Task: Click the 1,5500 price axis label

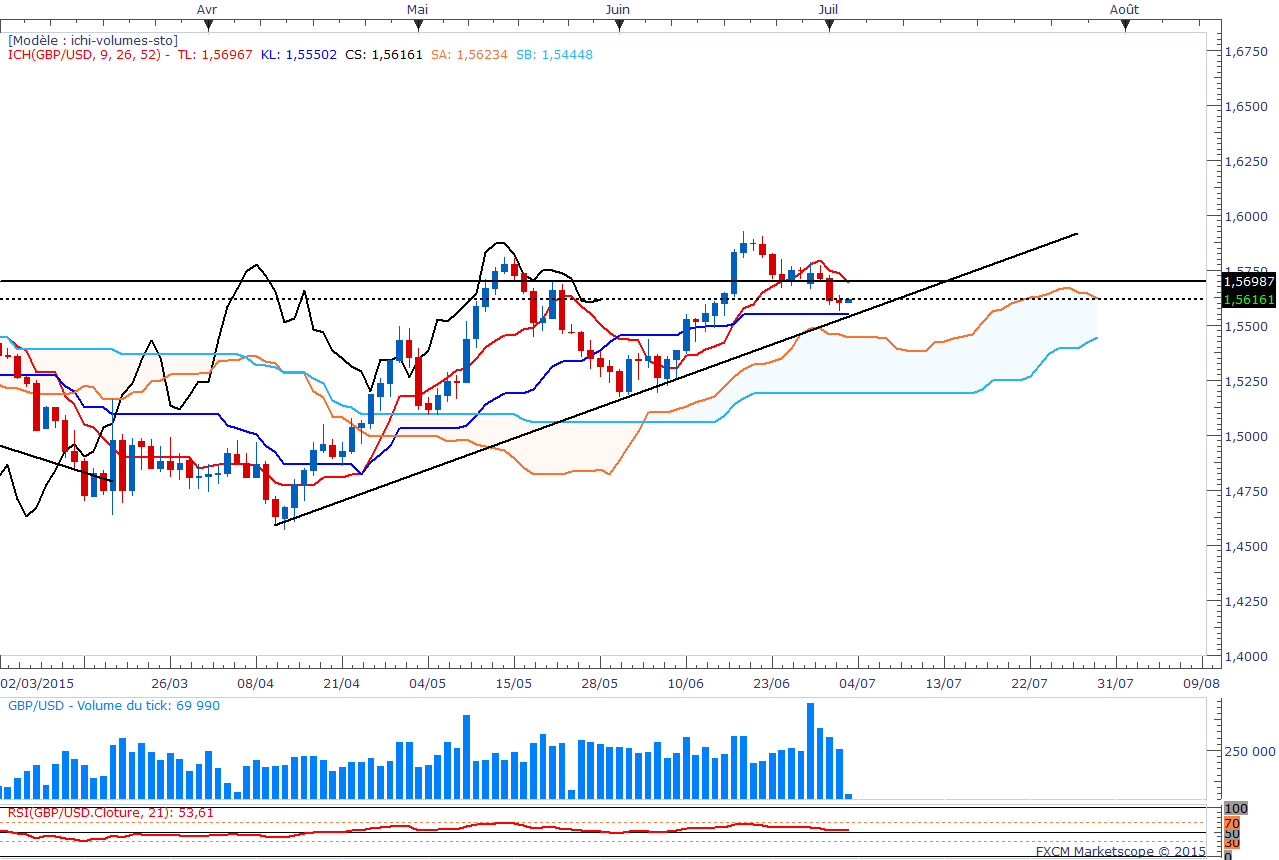Action: coord(1248,326)
